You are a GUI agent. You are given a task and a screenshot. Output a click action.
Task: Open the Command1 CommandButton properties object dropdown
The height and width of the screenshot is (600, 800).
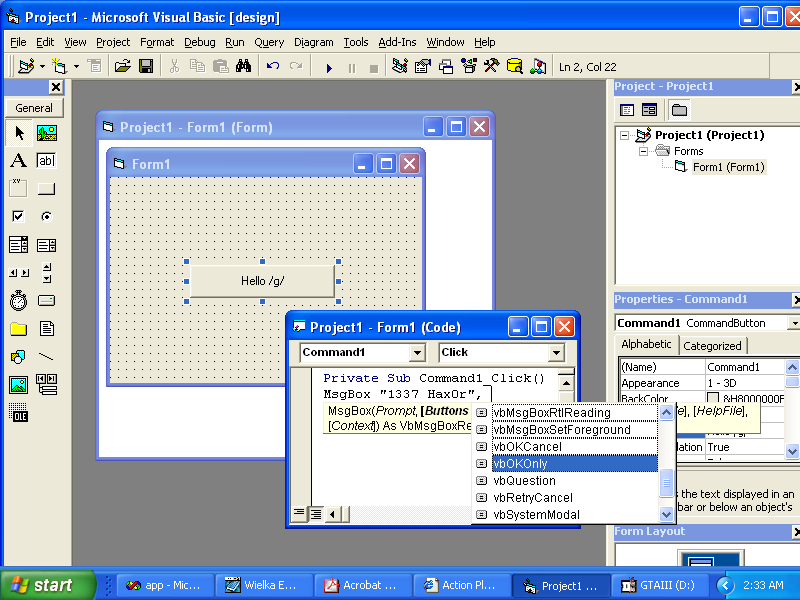(x=793, y=323)
